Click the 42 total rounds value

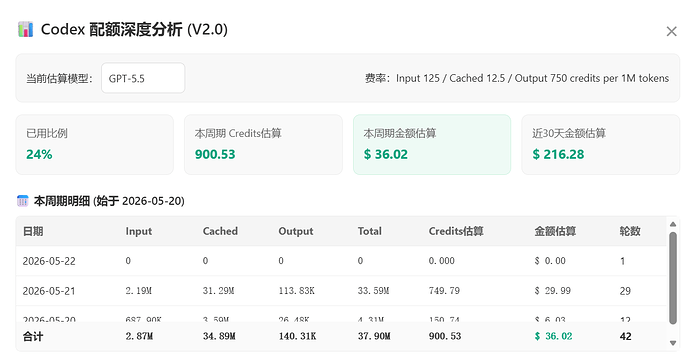click(x=625, y=336)
